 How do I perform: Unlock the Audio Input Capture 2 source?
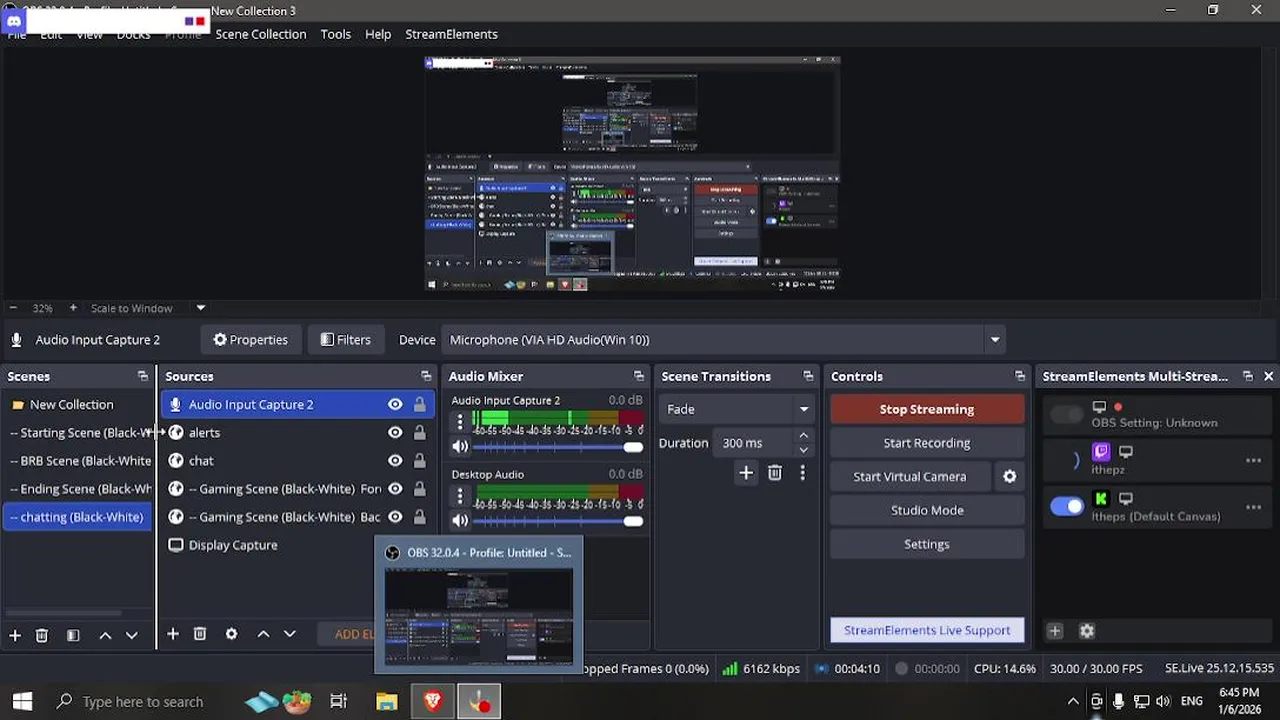420,404
